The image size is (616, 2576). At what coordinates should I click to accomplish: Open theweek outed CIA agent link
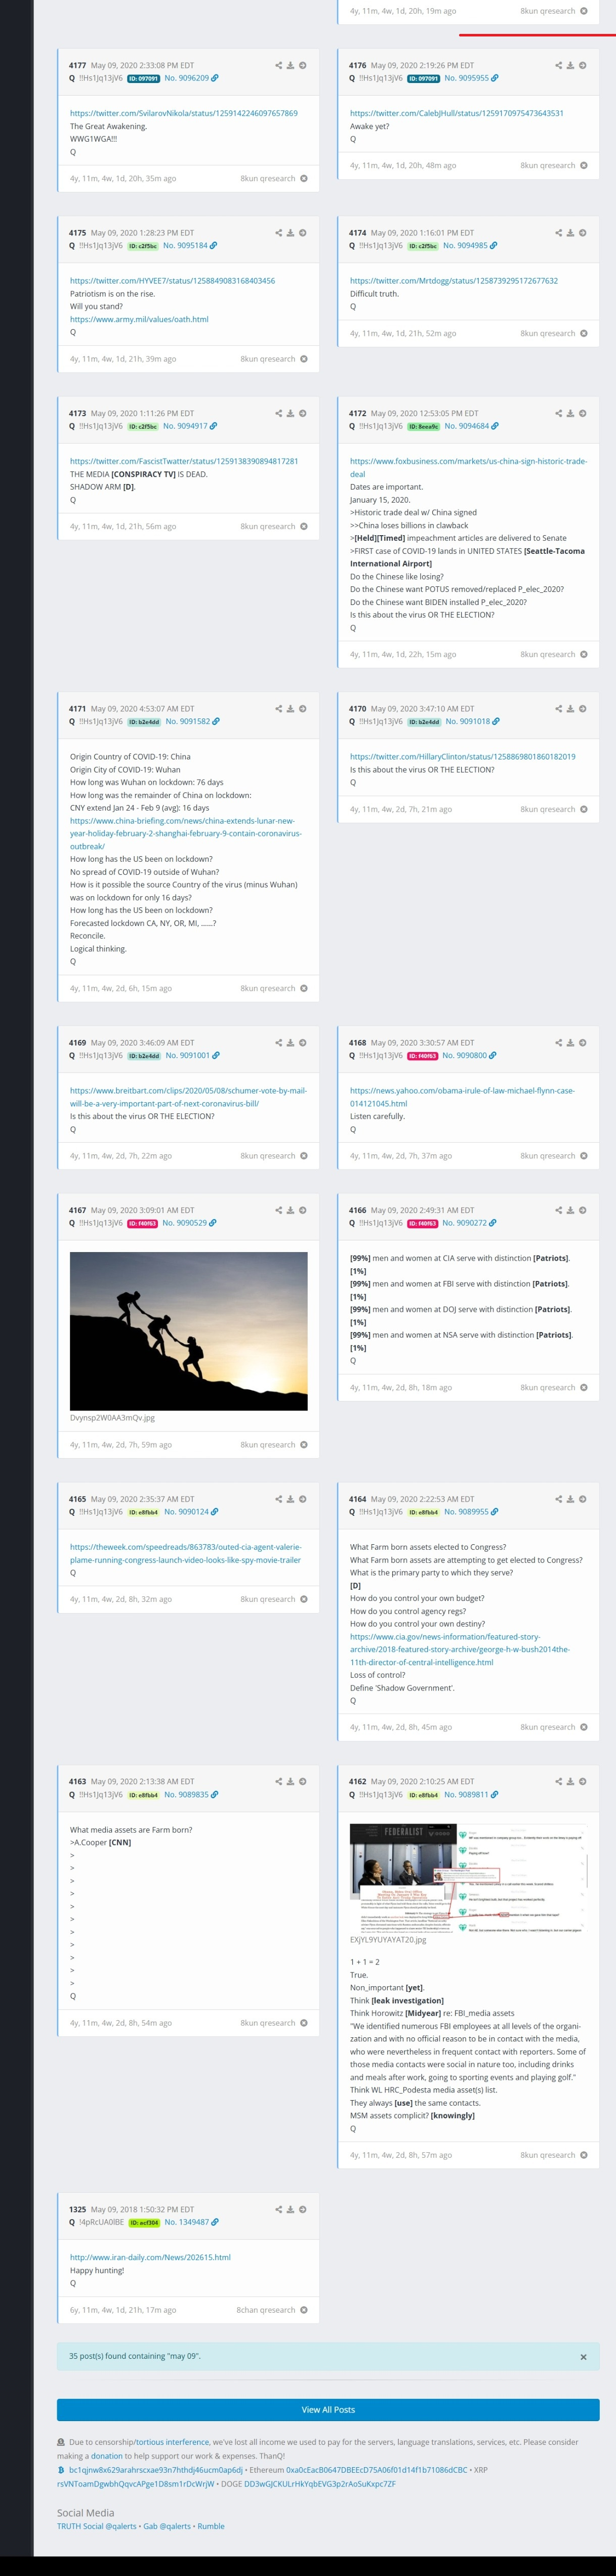(185, 1553)
